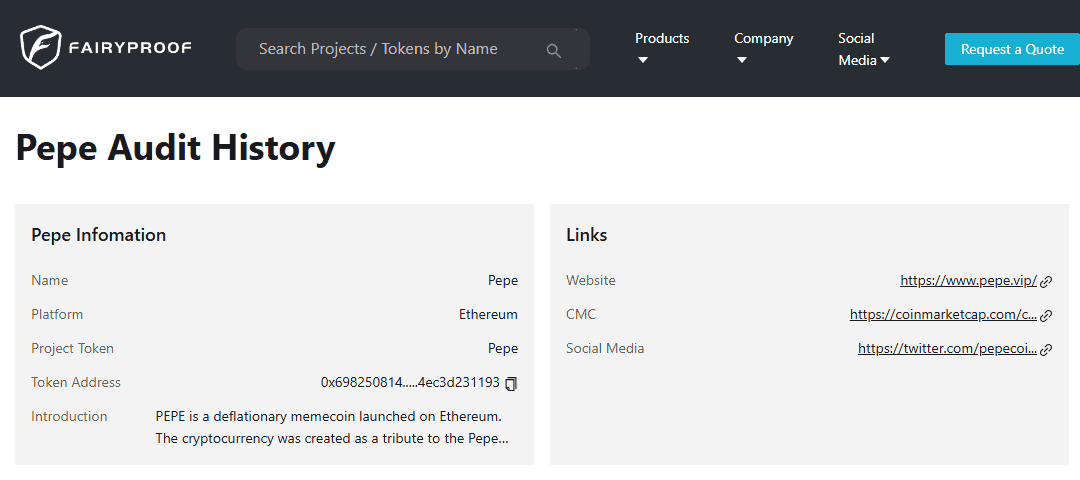Click the Platform label
Image resolution: width=1080 pixels, height=480 pixels.
coord(57,315)
